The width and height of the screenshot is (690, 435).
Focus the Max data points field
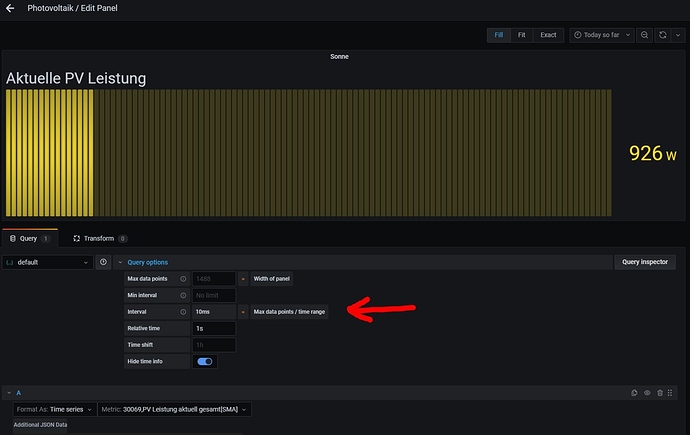click(214, 279)
